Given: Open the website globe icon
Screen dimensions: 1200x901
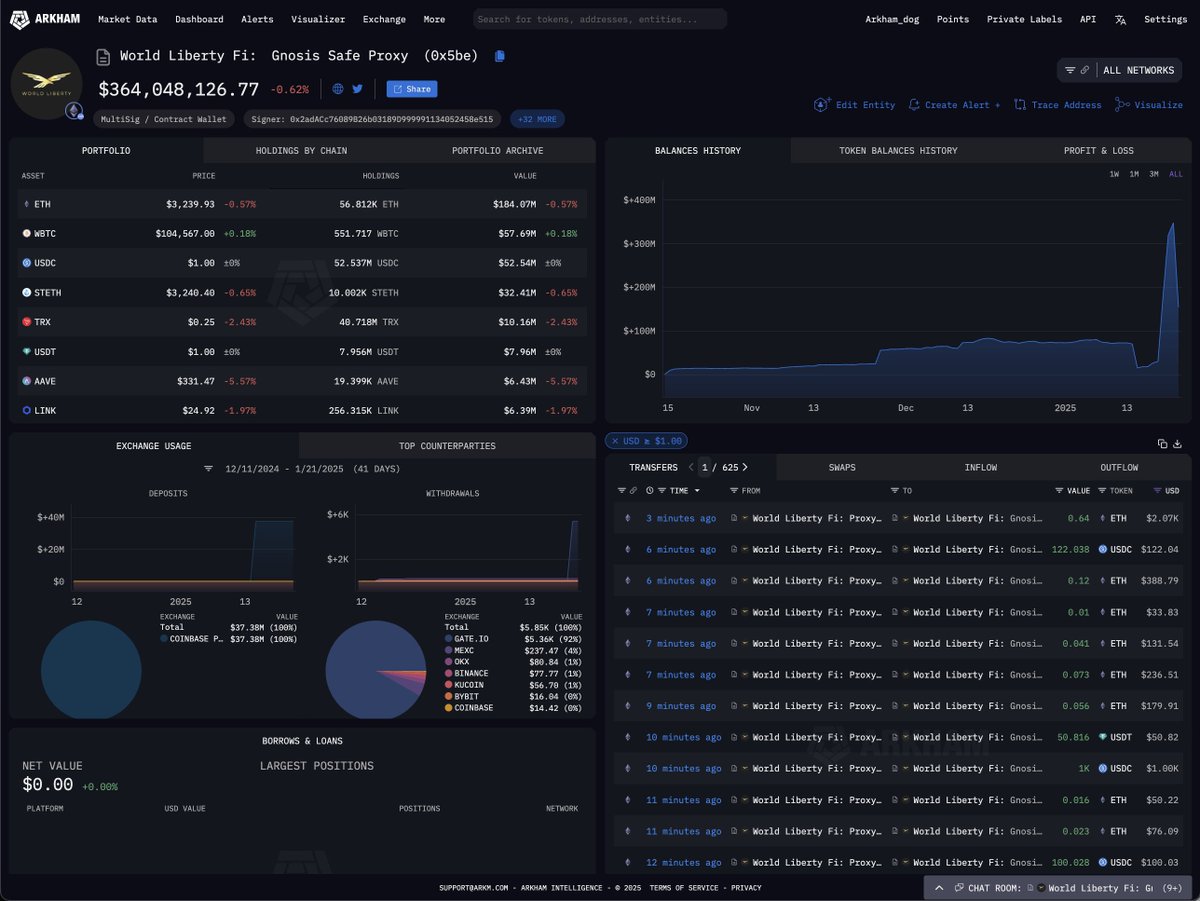Looking at the screenshot, I should tap(338, 89).
